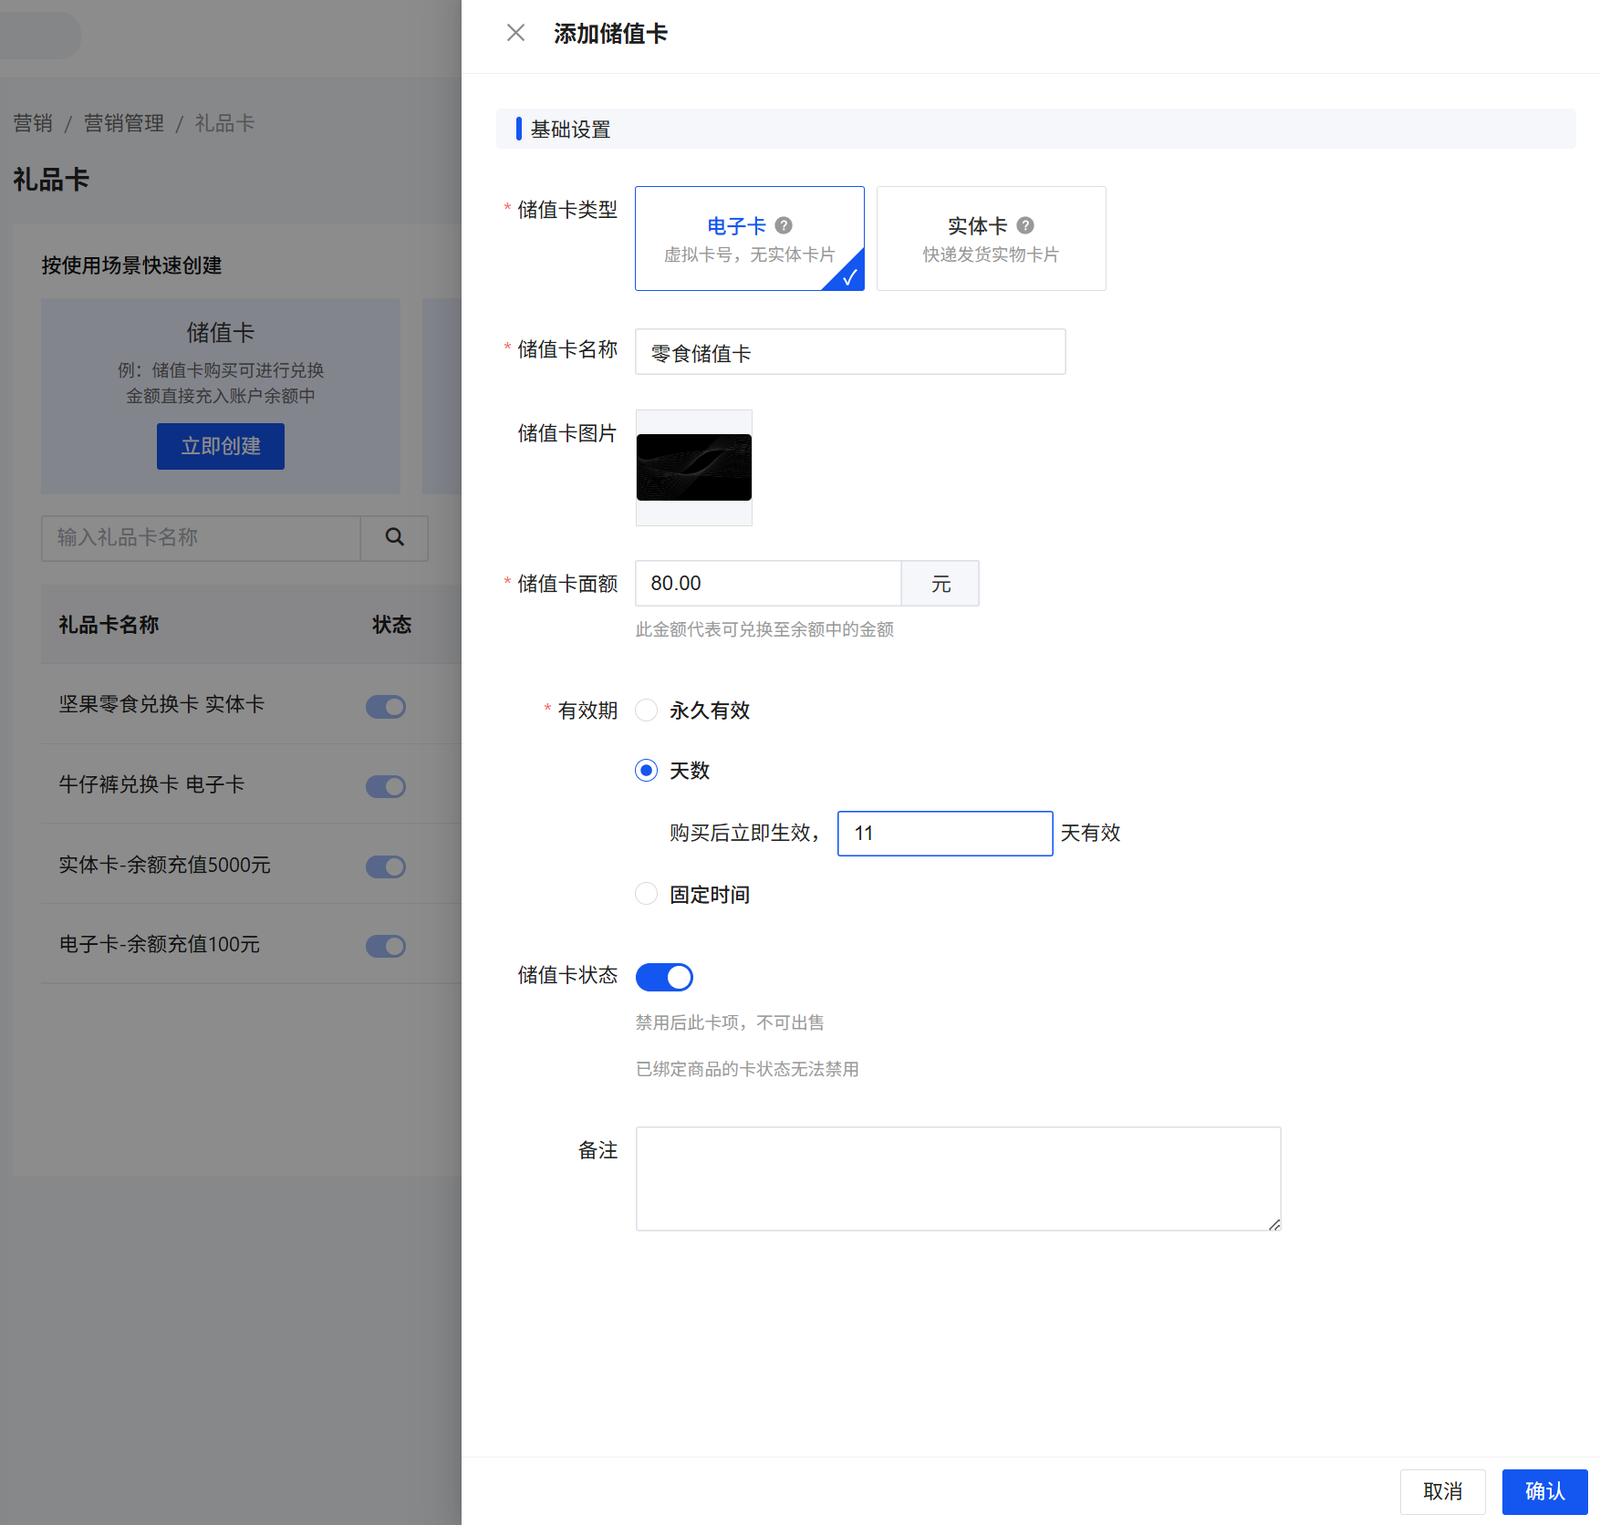Select 天数 validity radio button
Screen dimensions: 1600x1525
647,770
